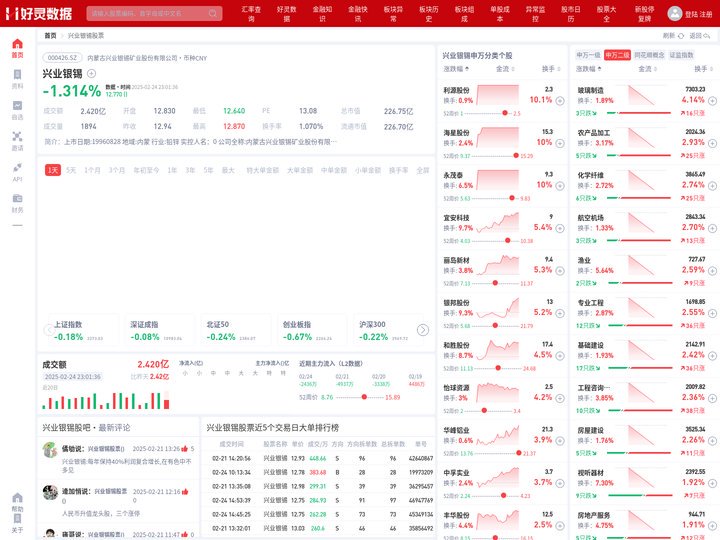This screenshot has height=540, width=720.
Task: Add 丽岛新材 with its plus icon
Action: (x=560, y=270)
